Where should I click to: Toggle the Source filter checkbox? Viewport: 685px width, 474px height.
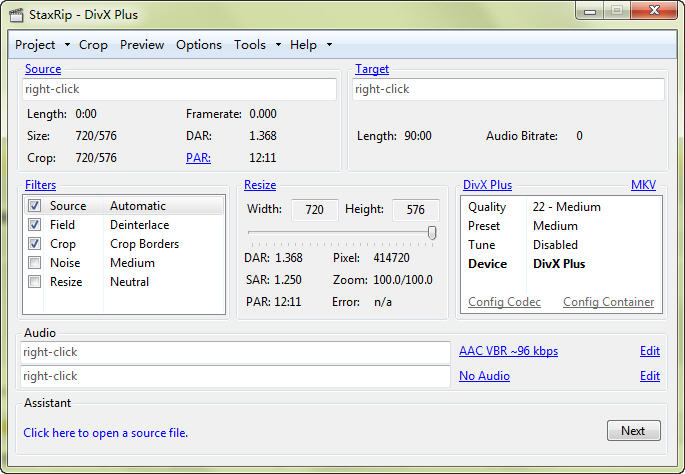[35, 206]
